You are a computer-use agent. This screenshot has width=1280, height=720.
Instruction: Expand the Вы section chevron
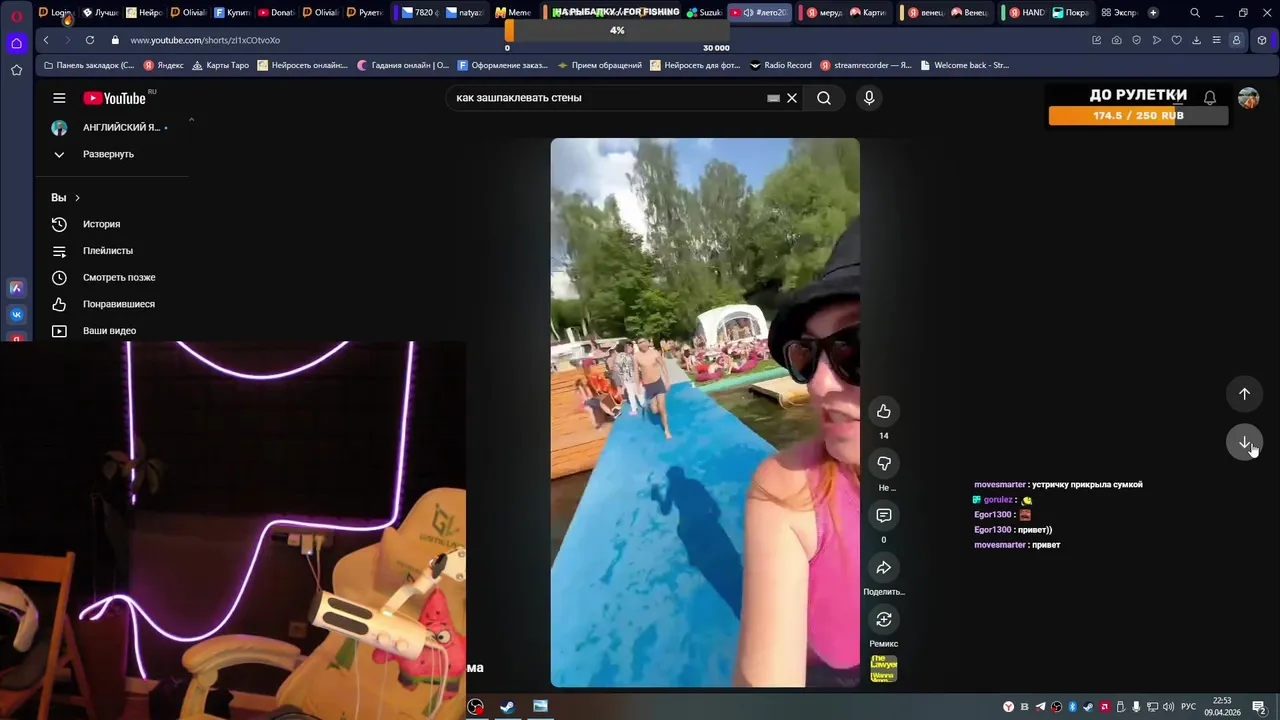[x=77, y=198]
